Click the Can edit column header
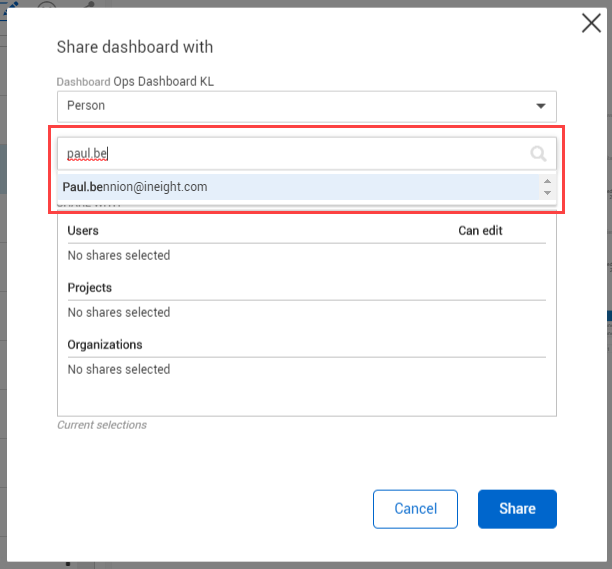The image size is (612, 569). [x=480, y=230]
